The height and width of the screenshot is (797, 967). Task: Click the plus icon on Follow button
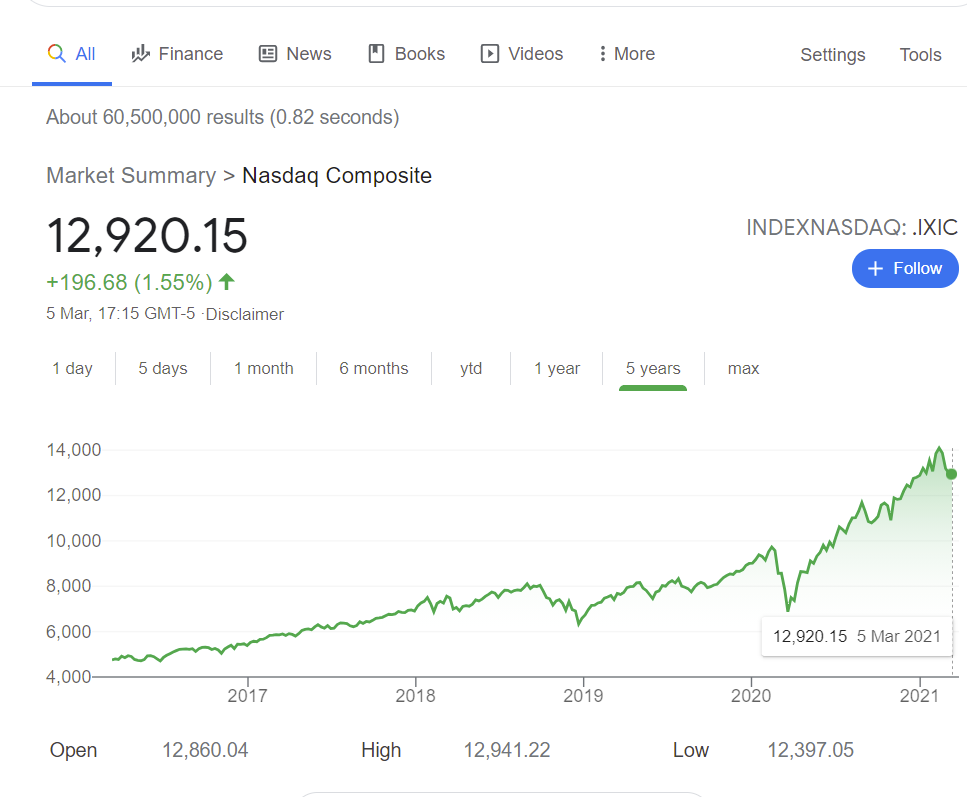click(876, 268)
